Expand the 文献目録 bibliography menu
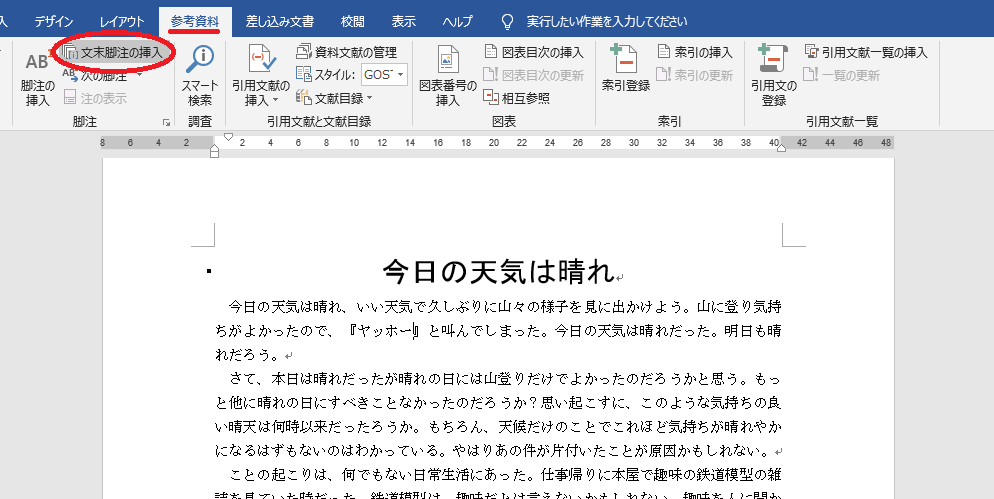 pos(334,98)
